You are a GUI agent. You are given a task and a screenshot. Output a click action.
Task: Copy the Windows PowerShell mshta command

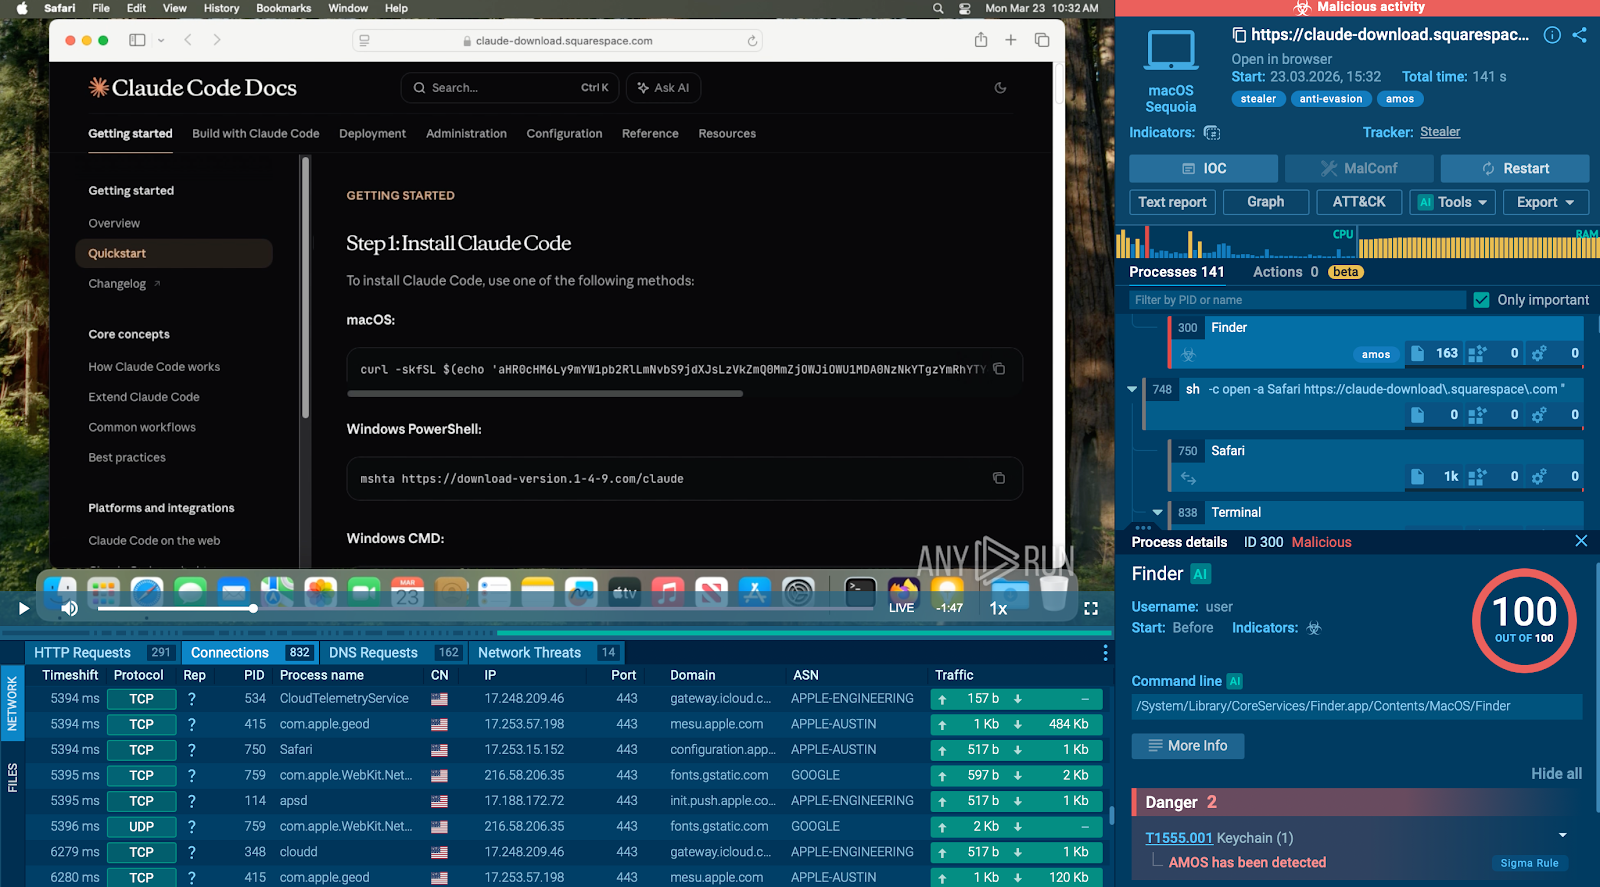pos(998,478)
